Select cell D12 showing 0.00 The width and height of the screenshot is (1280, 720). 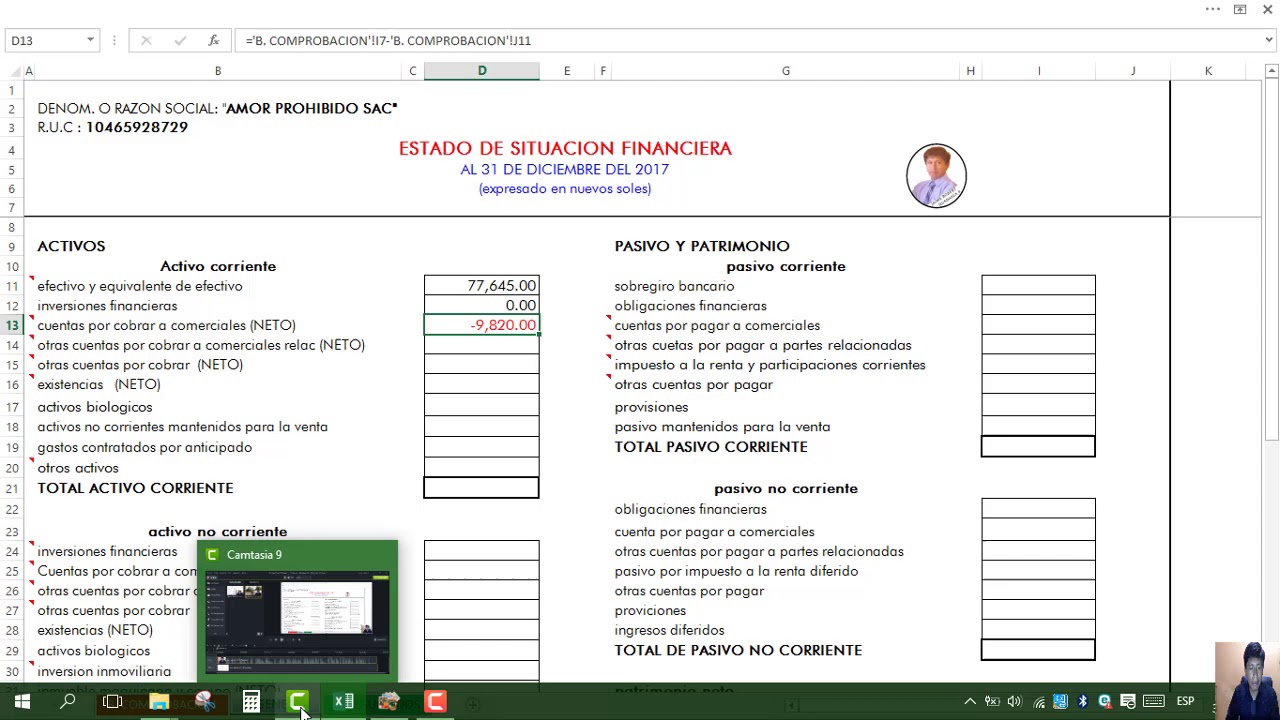click(x=482, y=306)
